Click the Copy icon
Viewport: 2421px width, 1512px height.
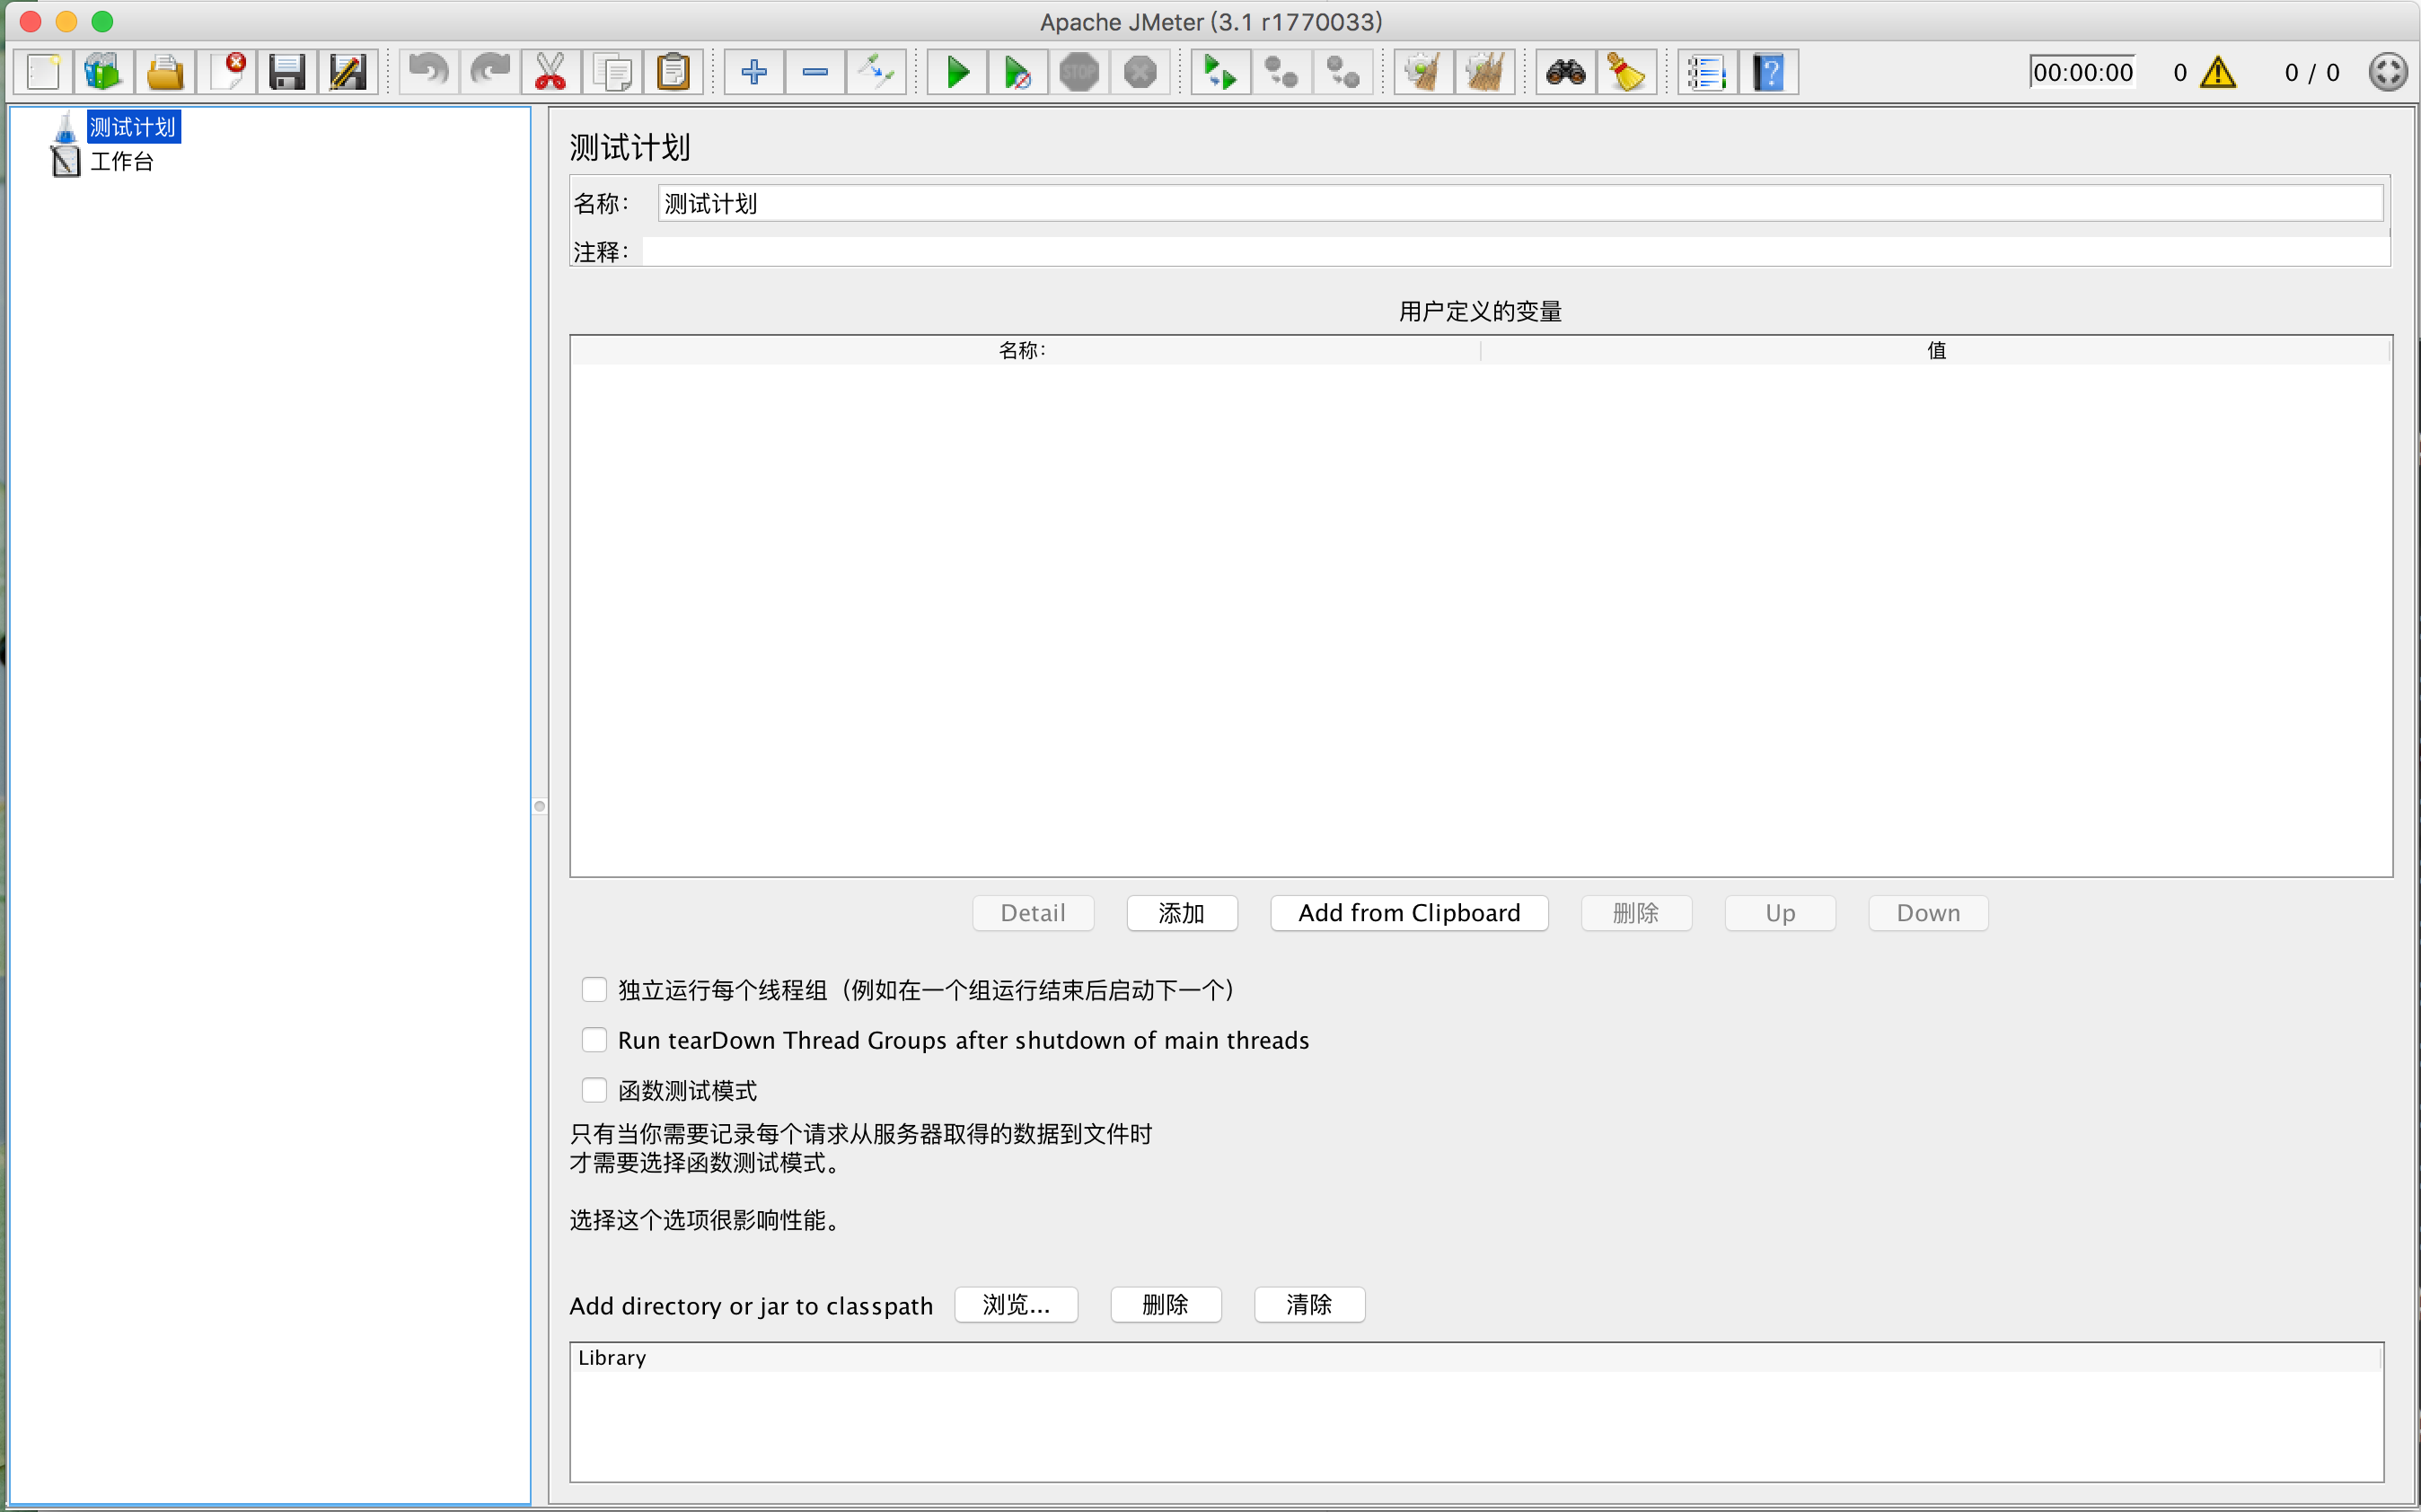612,73
